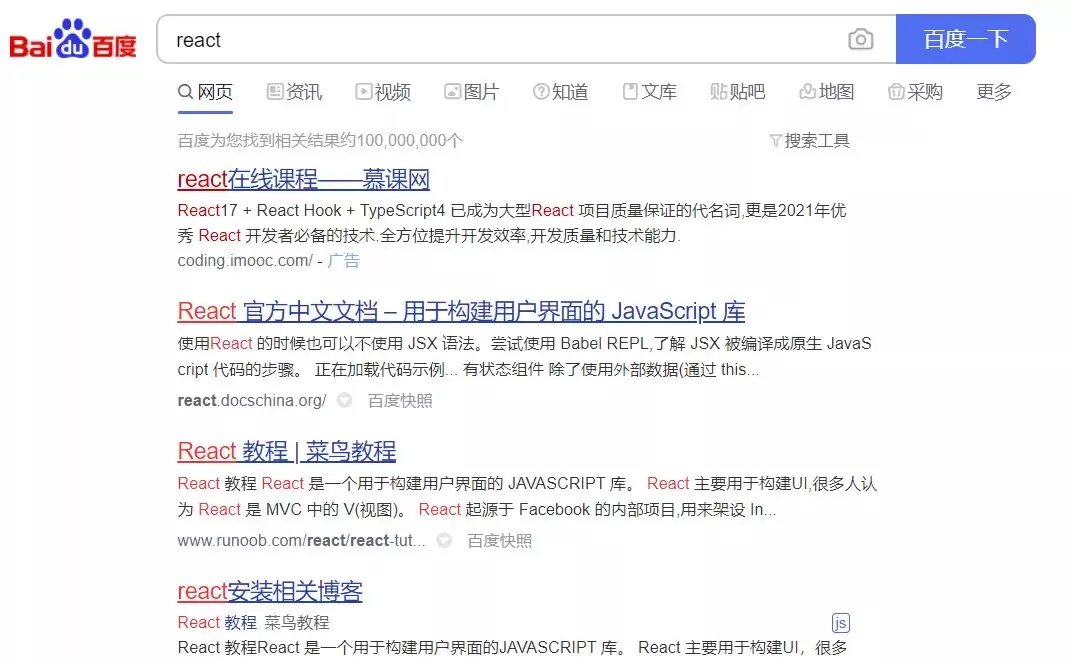
Task: Click the 广告 ad label
Action: click(344, 260)
